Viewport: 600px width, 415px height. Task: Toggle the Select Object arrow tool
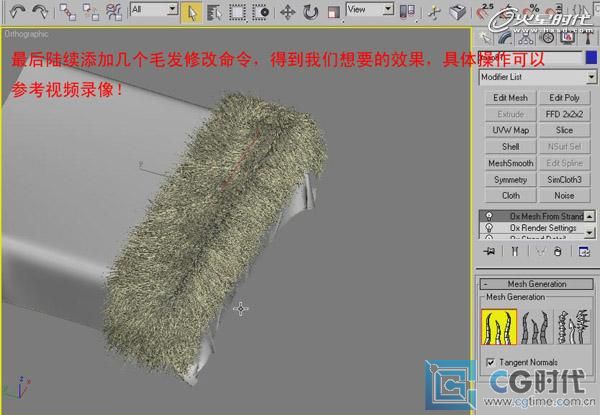[x=191, y=12]
